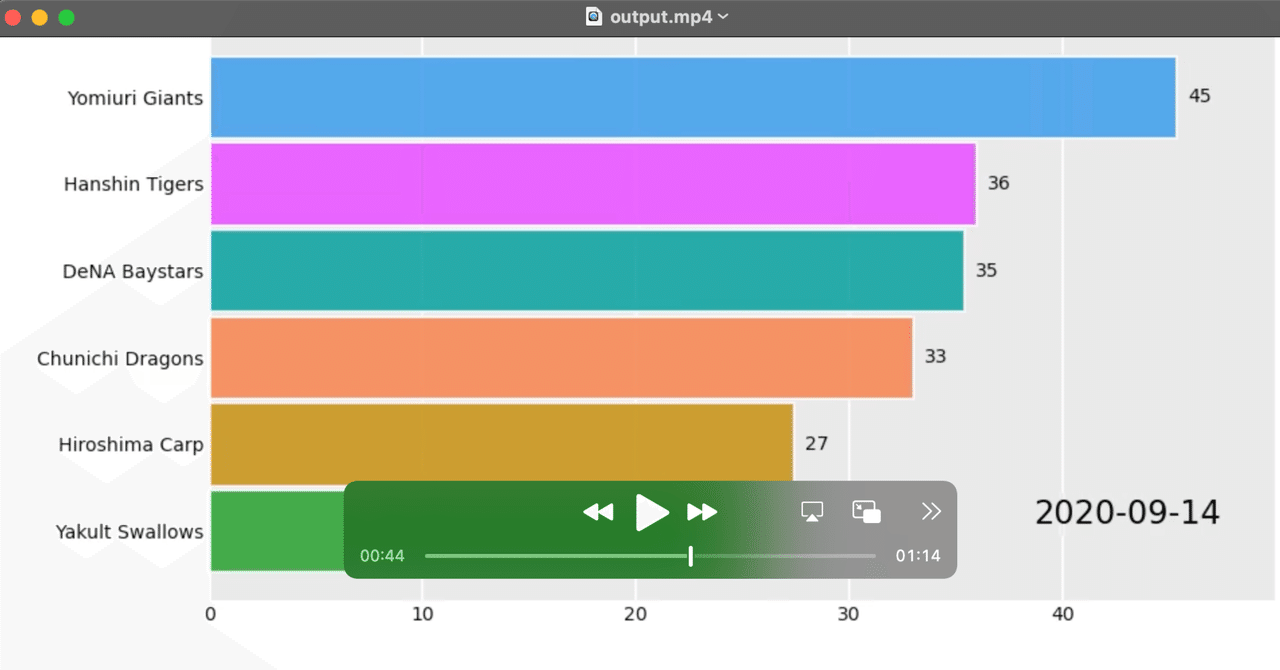Select the total duration label 01:14
The width and height of the screenshot is (1280, 670).
[x=918, y=555]
